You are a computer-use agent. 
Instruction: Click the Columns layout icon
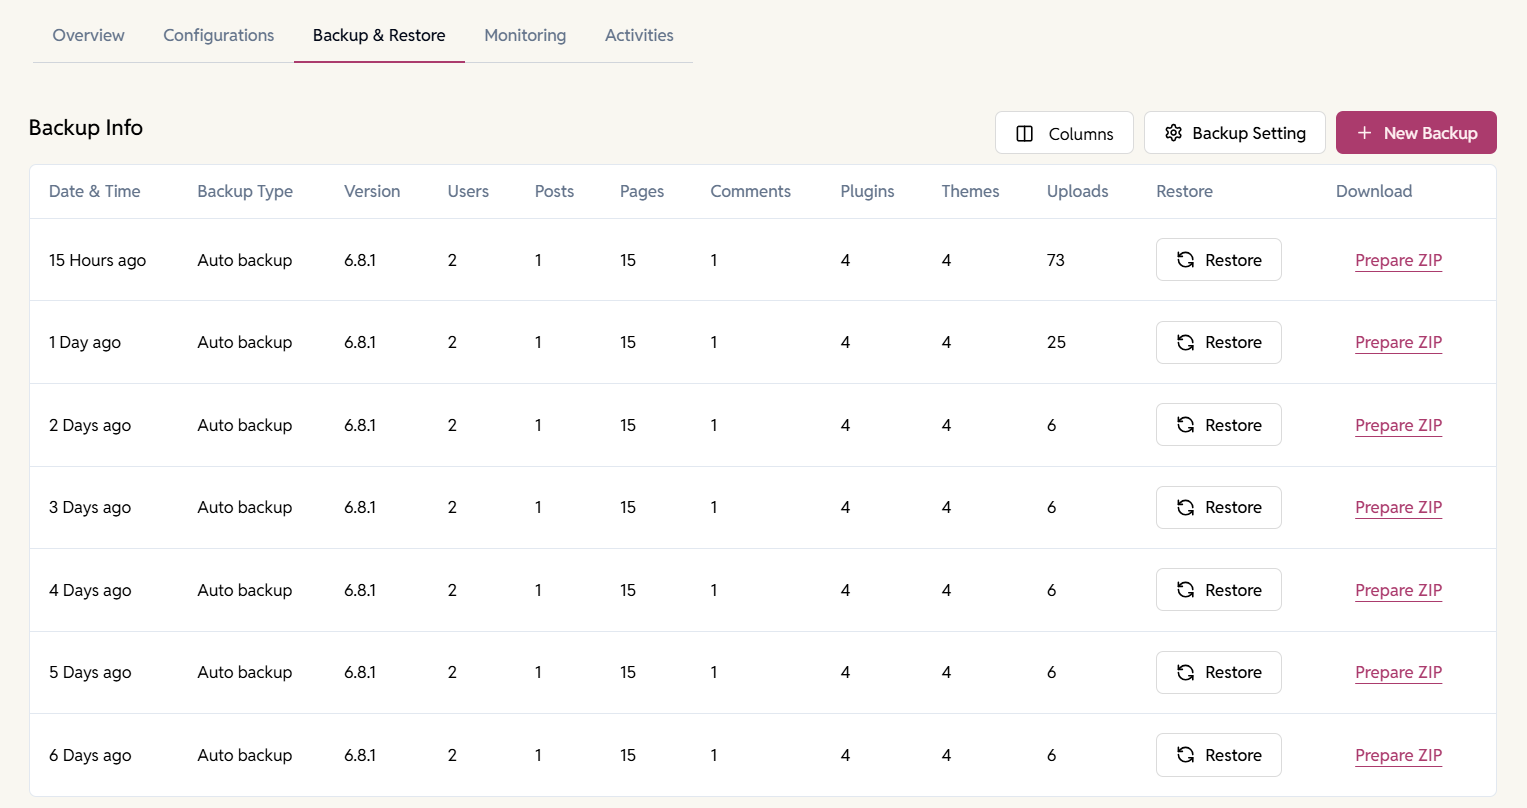coord(1024,133)
